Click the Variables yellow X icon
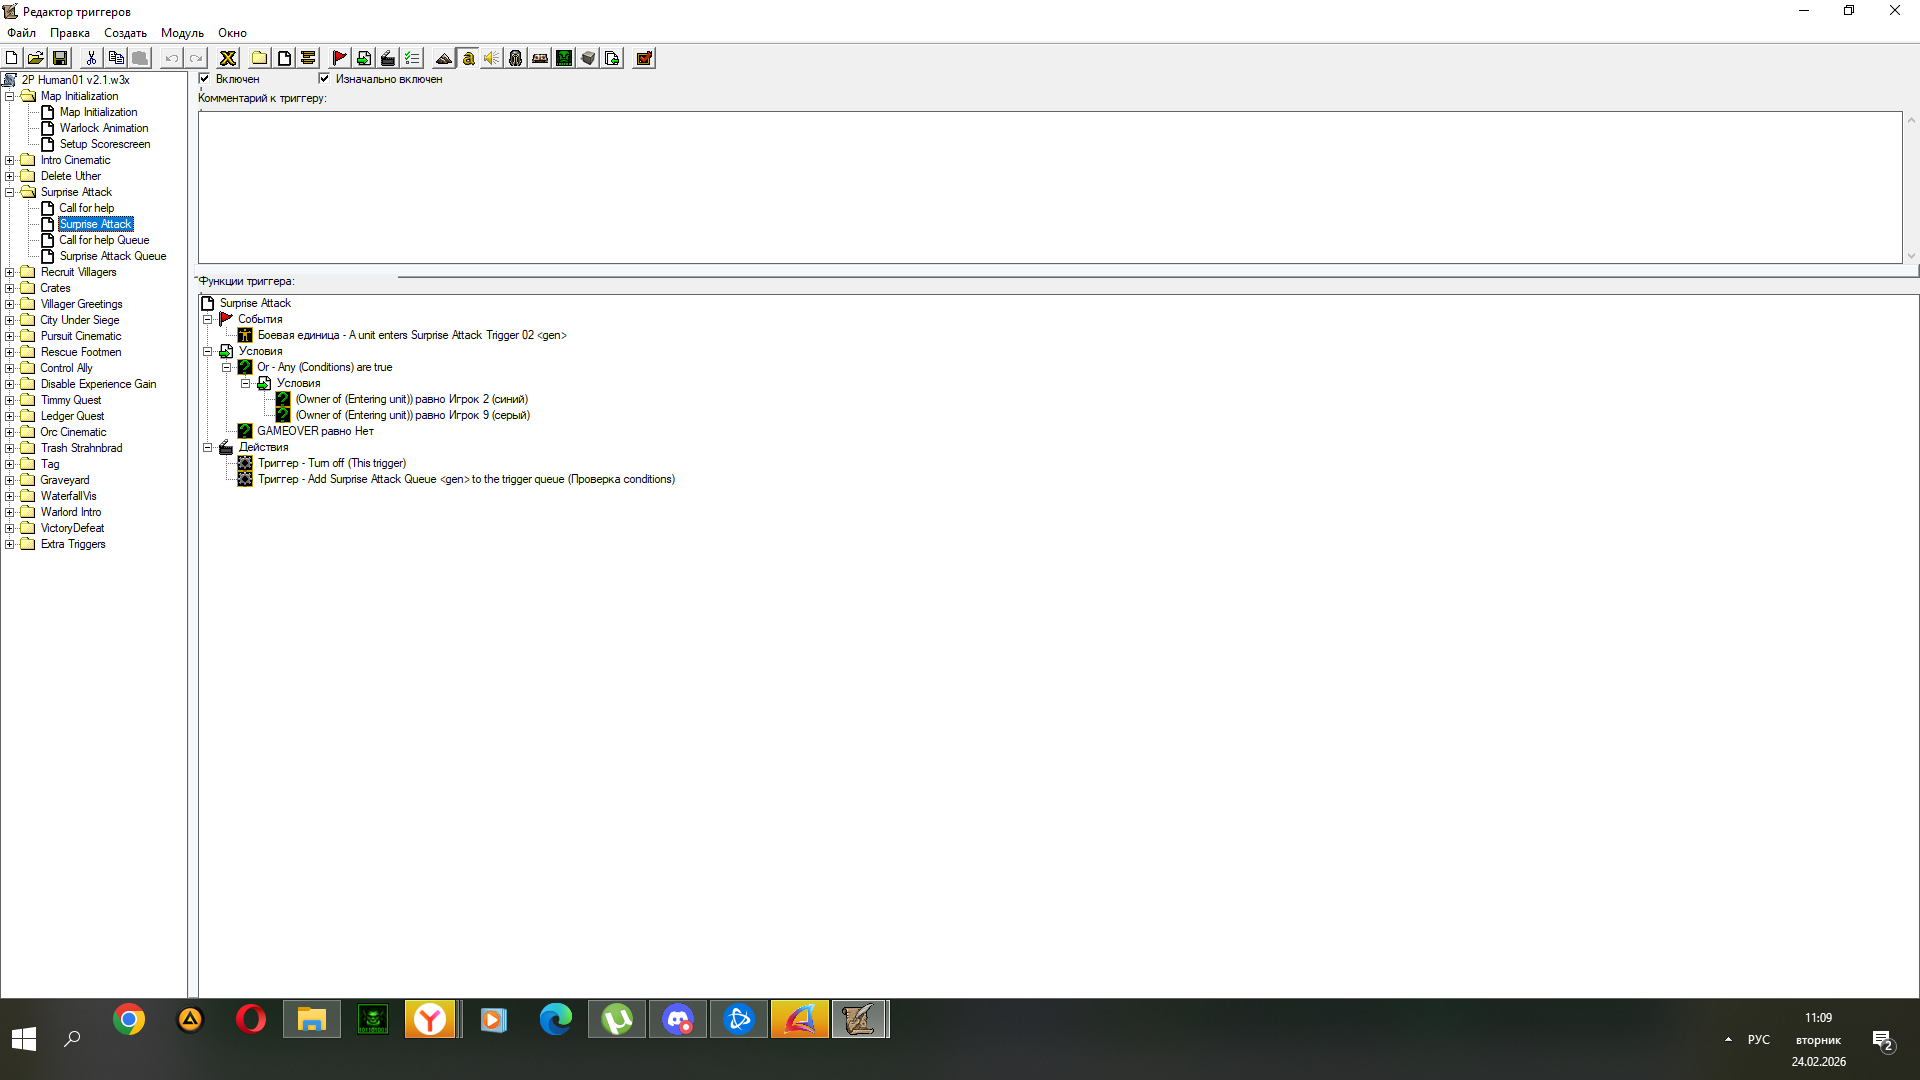The width and height of the screenshot is (1920, 1080). coord(228,58)
